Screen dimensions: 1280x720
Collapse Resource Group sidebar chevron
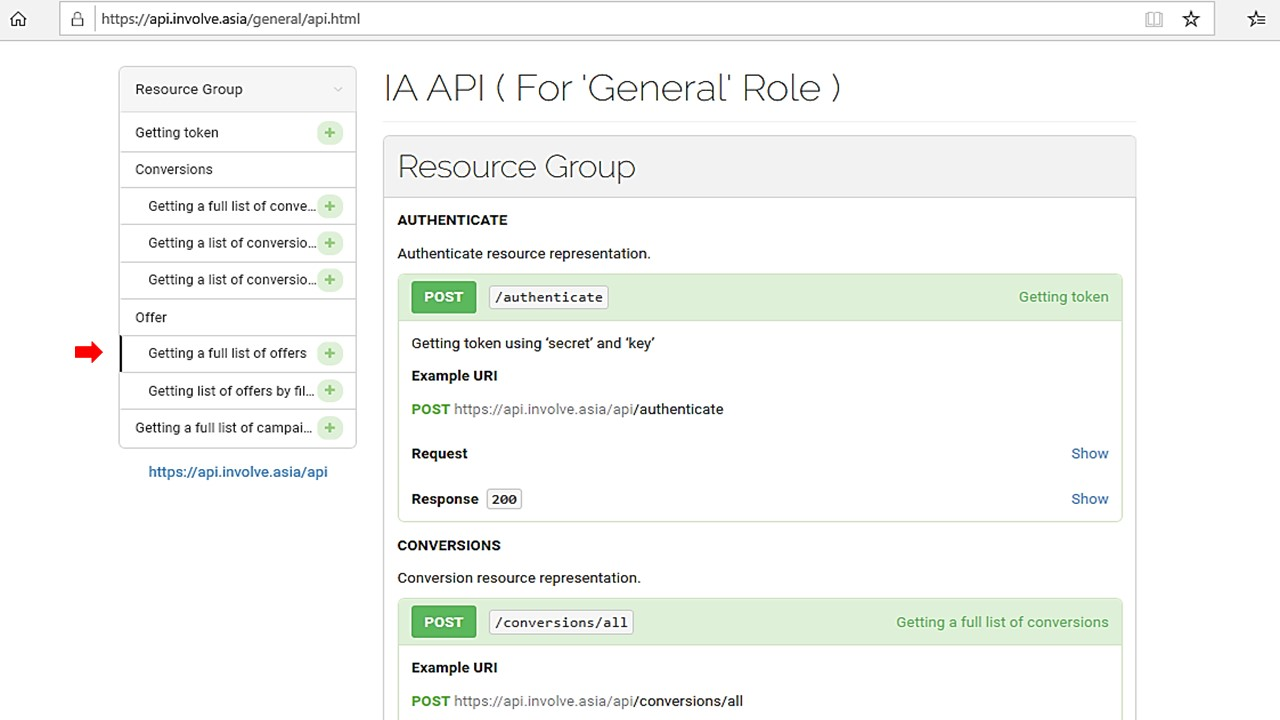[x=338, y=89]
